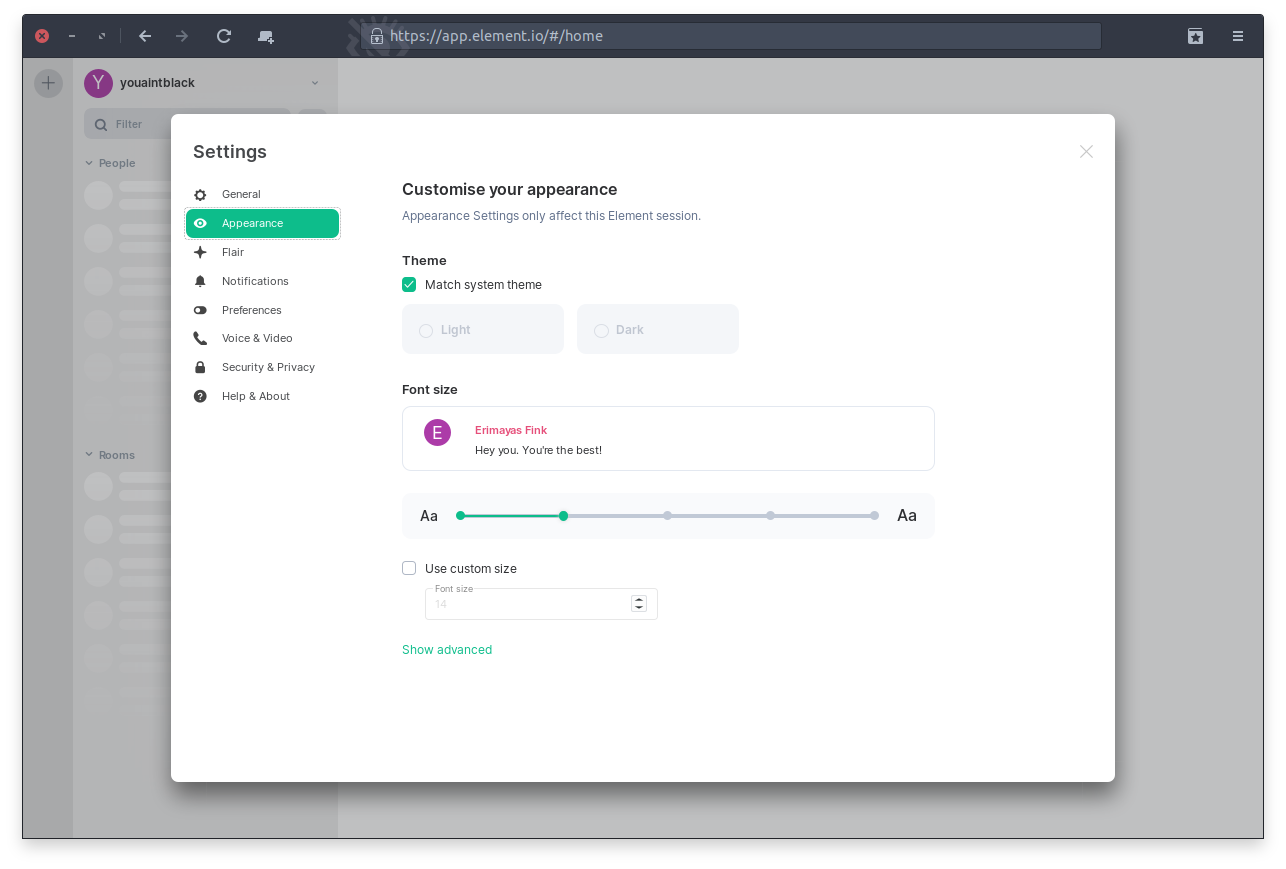This screenshot has width=1286, height=869.
Task: Click the Help & About question icon
Action: click(x=200, y=396)
